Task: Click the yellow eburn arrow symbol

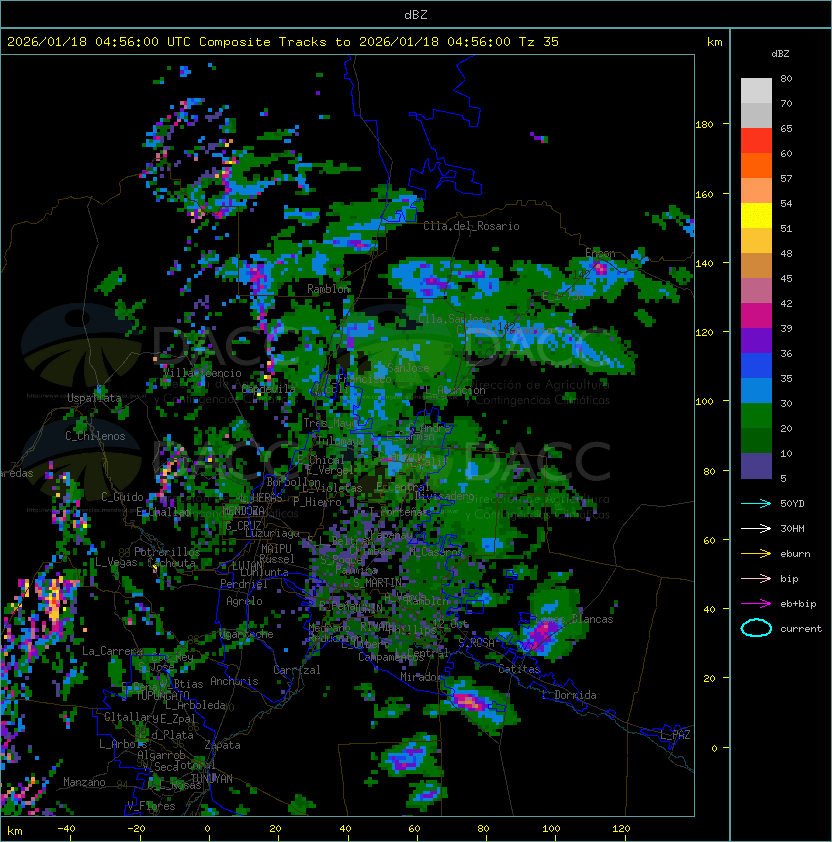Action: click(756, 554)
